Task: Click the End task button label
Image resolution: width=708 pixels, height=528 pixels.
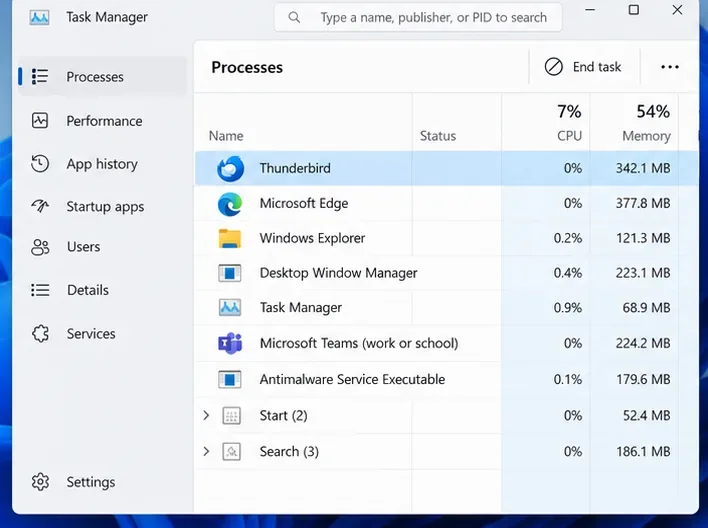Action: pyautogui.click(x=597, y=67)
